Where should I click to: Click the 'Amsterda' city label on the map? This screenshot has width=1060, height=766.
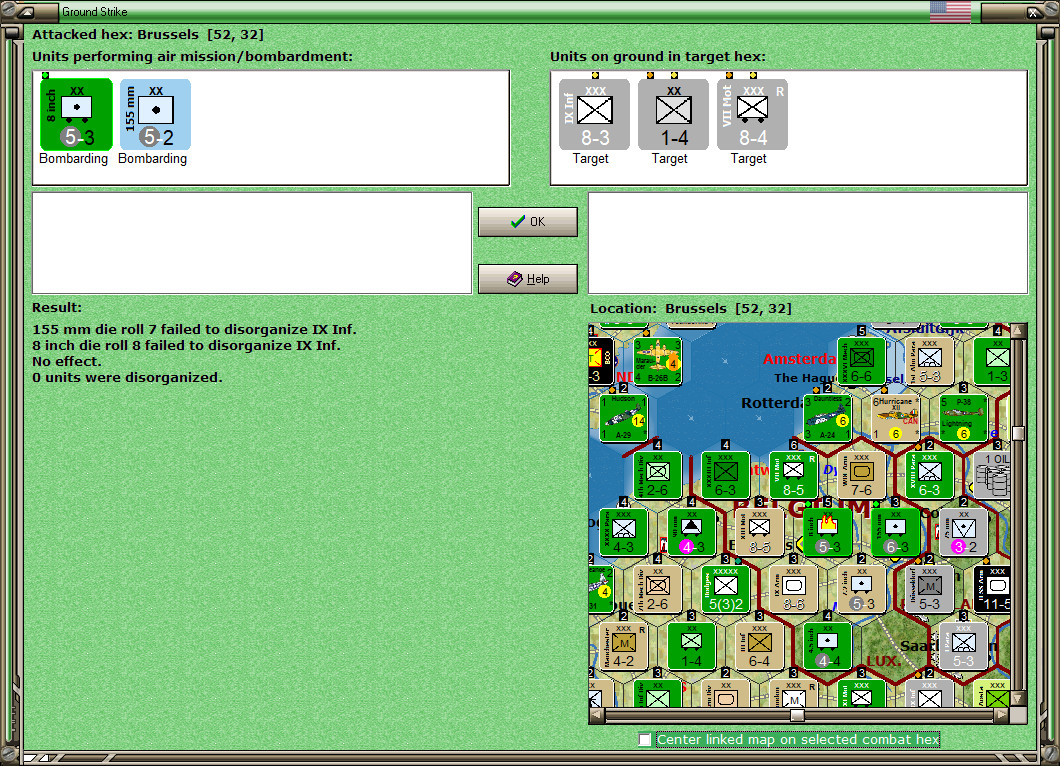[x=800, y=359]
